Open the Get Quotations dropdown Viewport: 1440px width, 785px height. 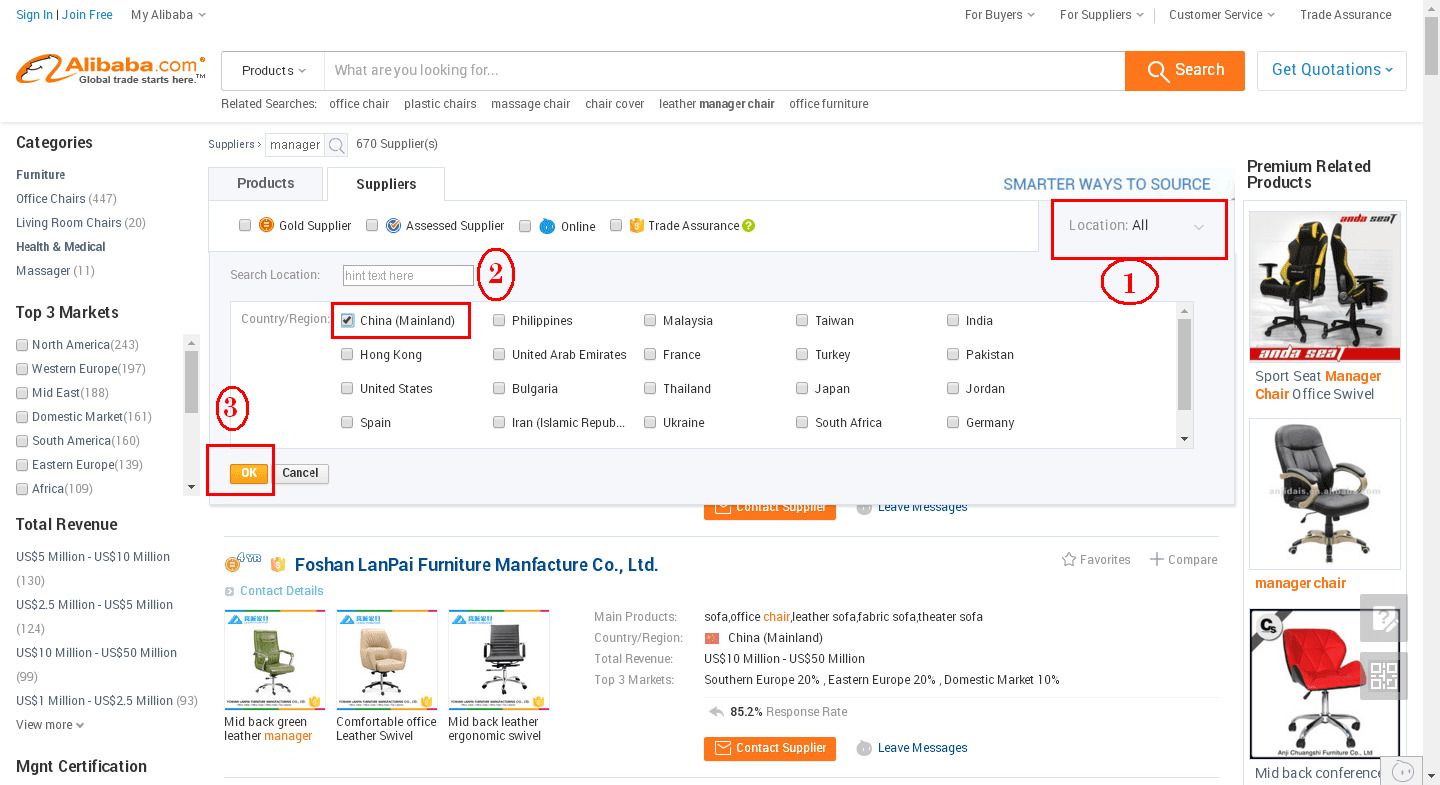[x=1332, y=70]
